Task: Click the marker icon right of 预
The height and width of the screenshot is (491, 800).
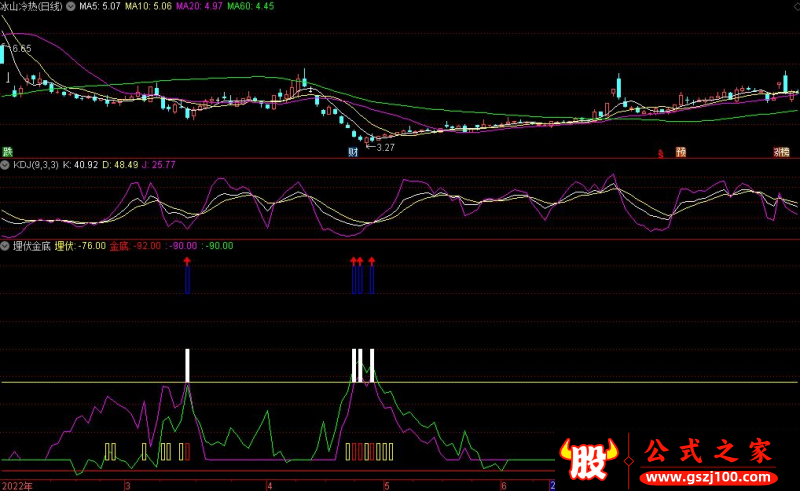Action: [x=782, y=152]
